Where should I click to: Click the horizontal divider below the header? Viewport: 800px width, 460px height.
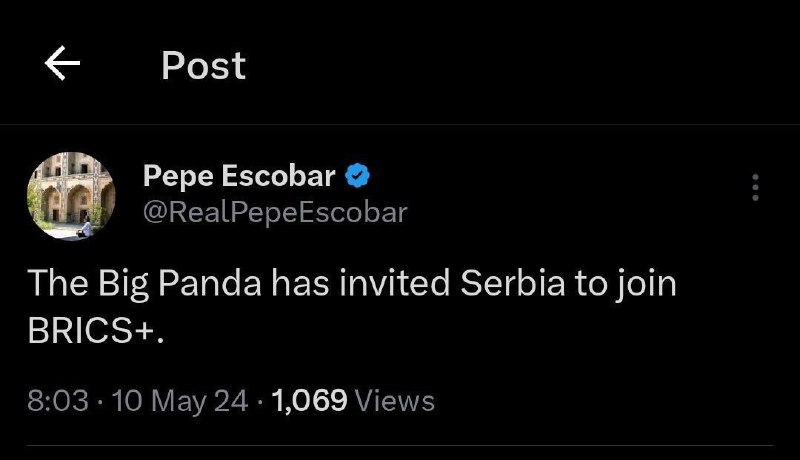click(x=400, y=124)
